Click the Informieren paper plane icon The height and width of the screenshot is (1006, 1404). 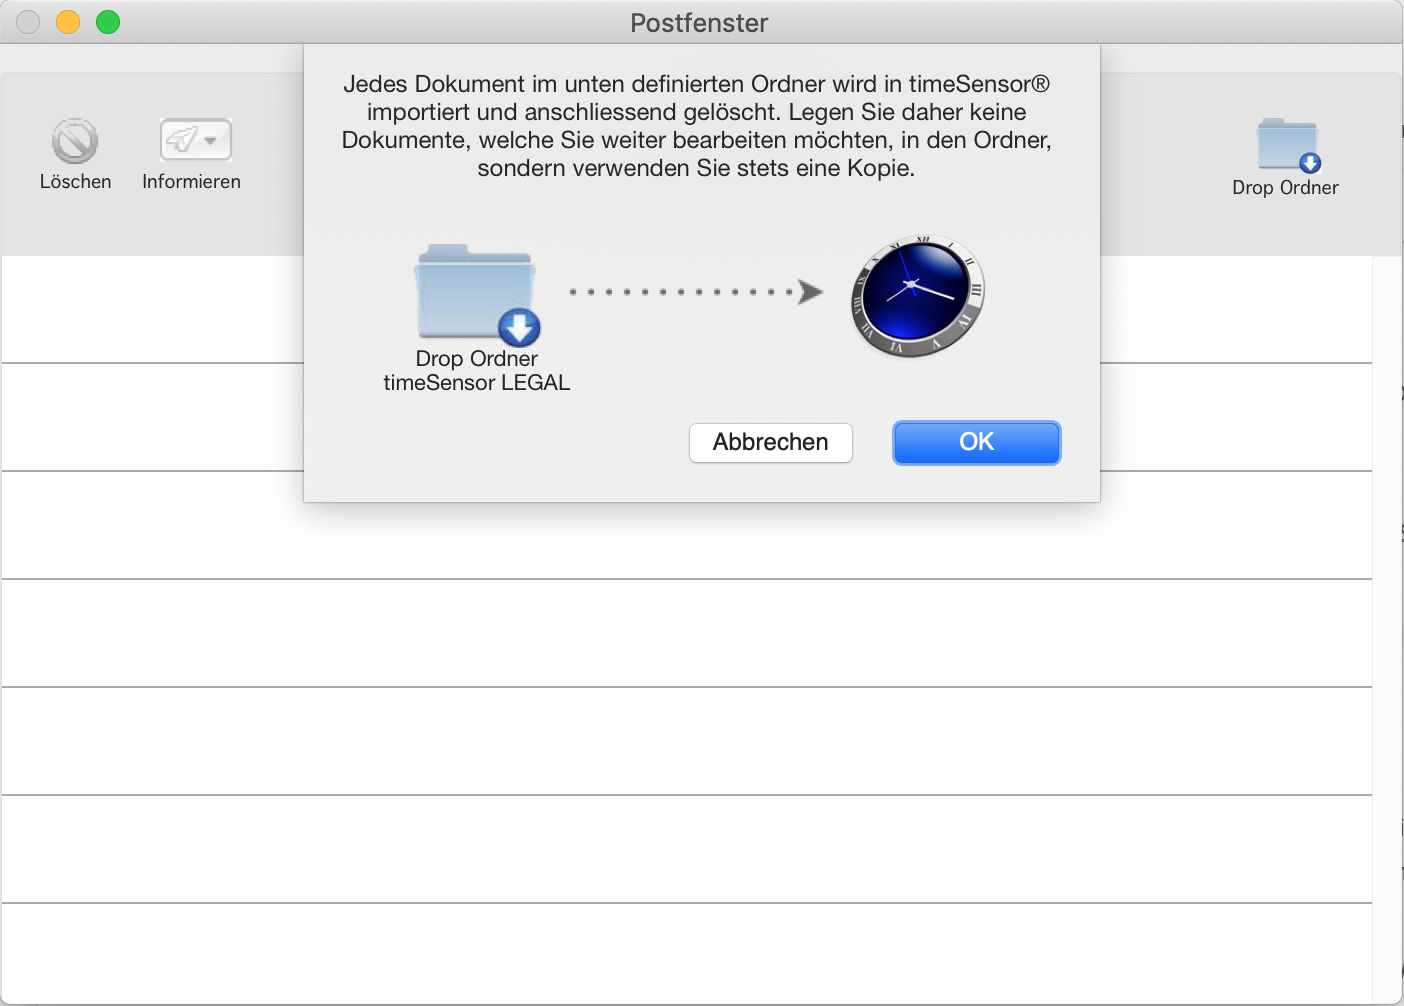click(x=182, y=140)
